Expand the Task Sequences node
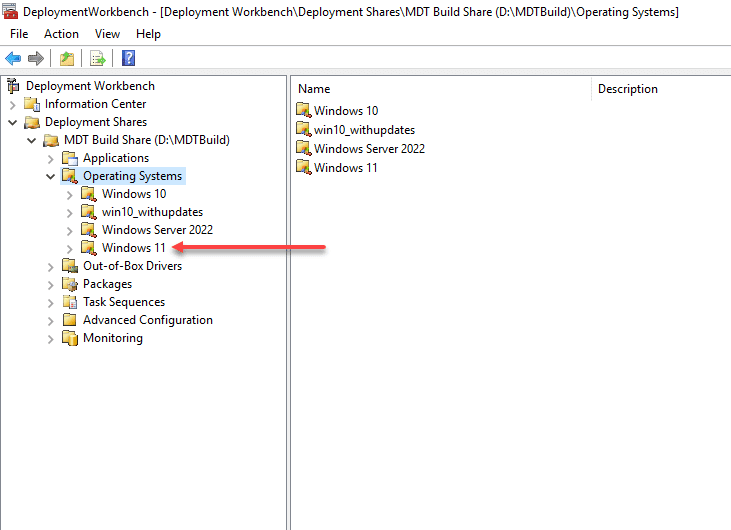Image resolution: width=731 pixels, height=530 pixels. point(50,303)
